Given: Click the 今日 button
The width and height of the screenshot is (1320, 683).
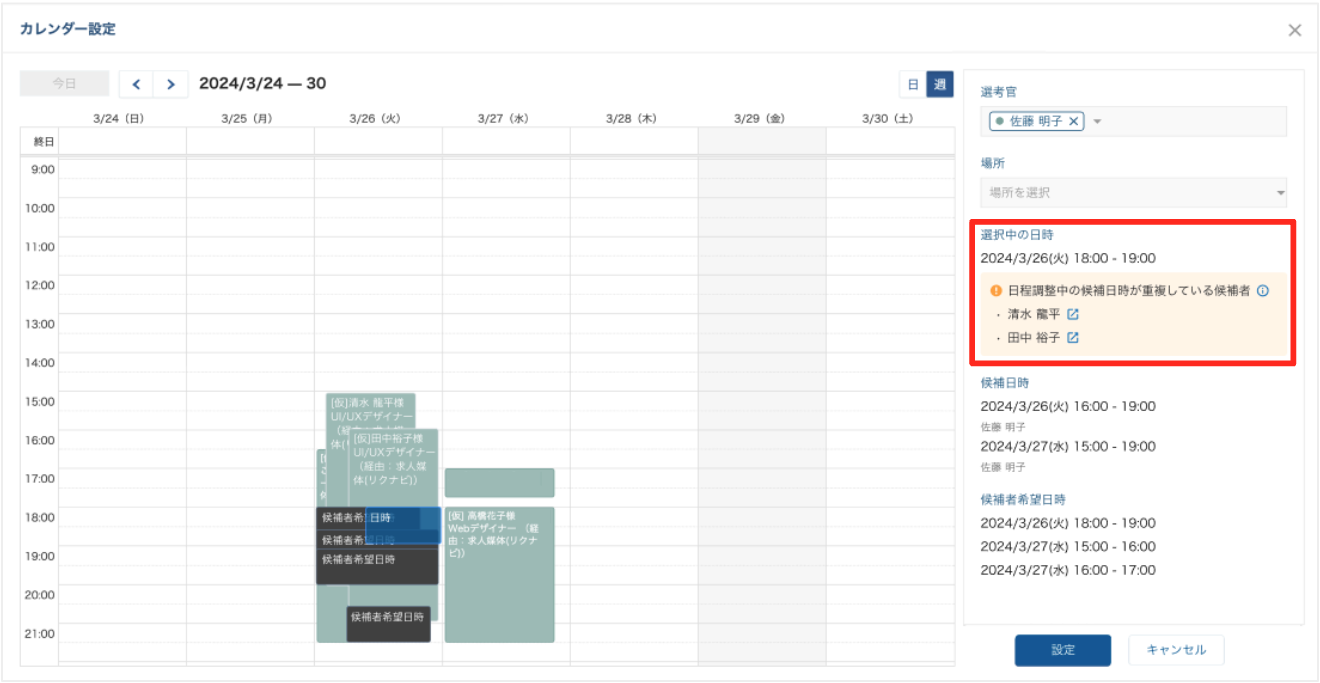Looking at the screenshot, I should click(x=64, y=84).
